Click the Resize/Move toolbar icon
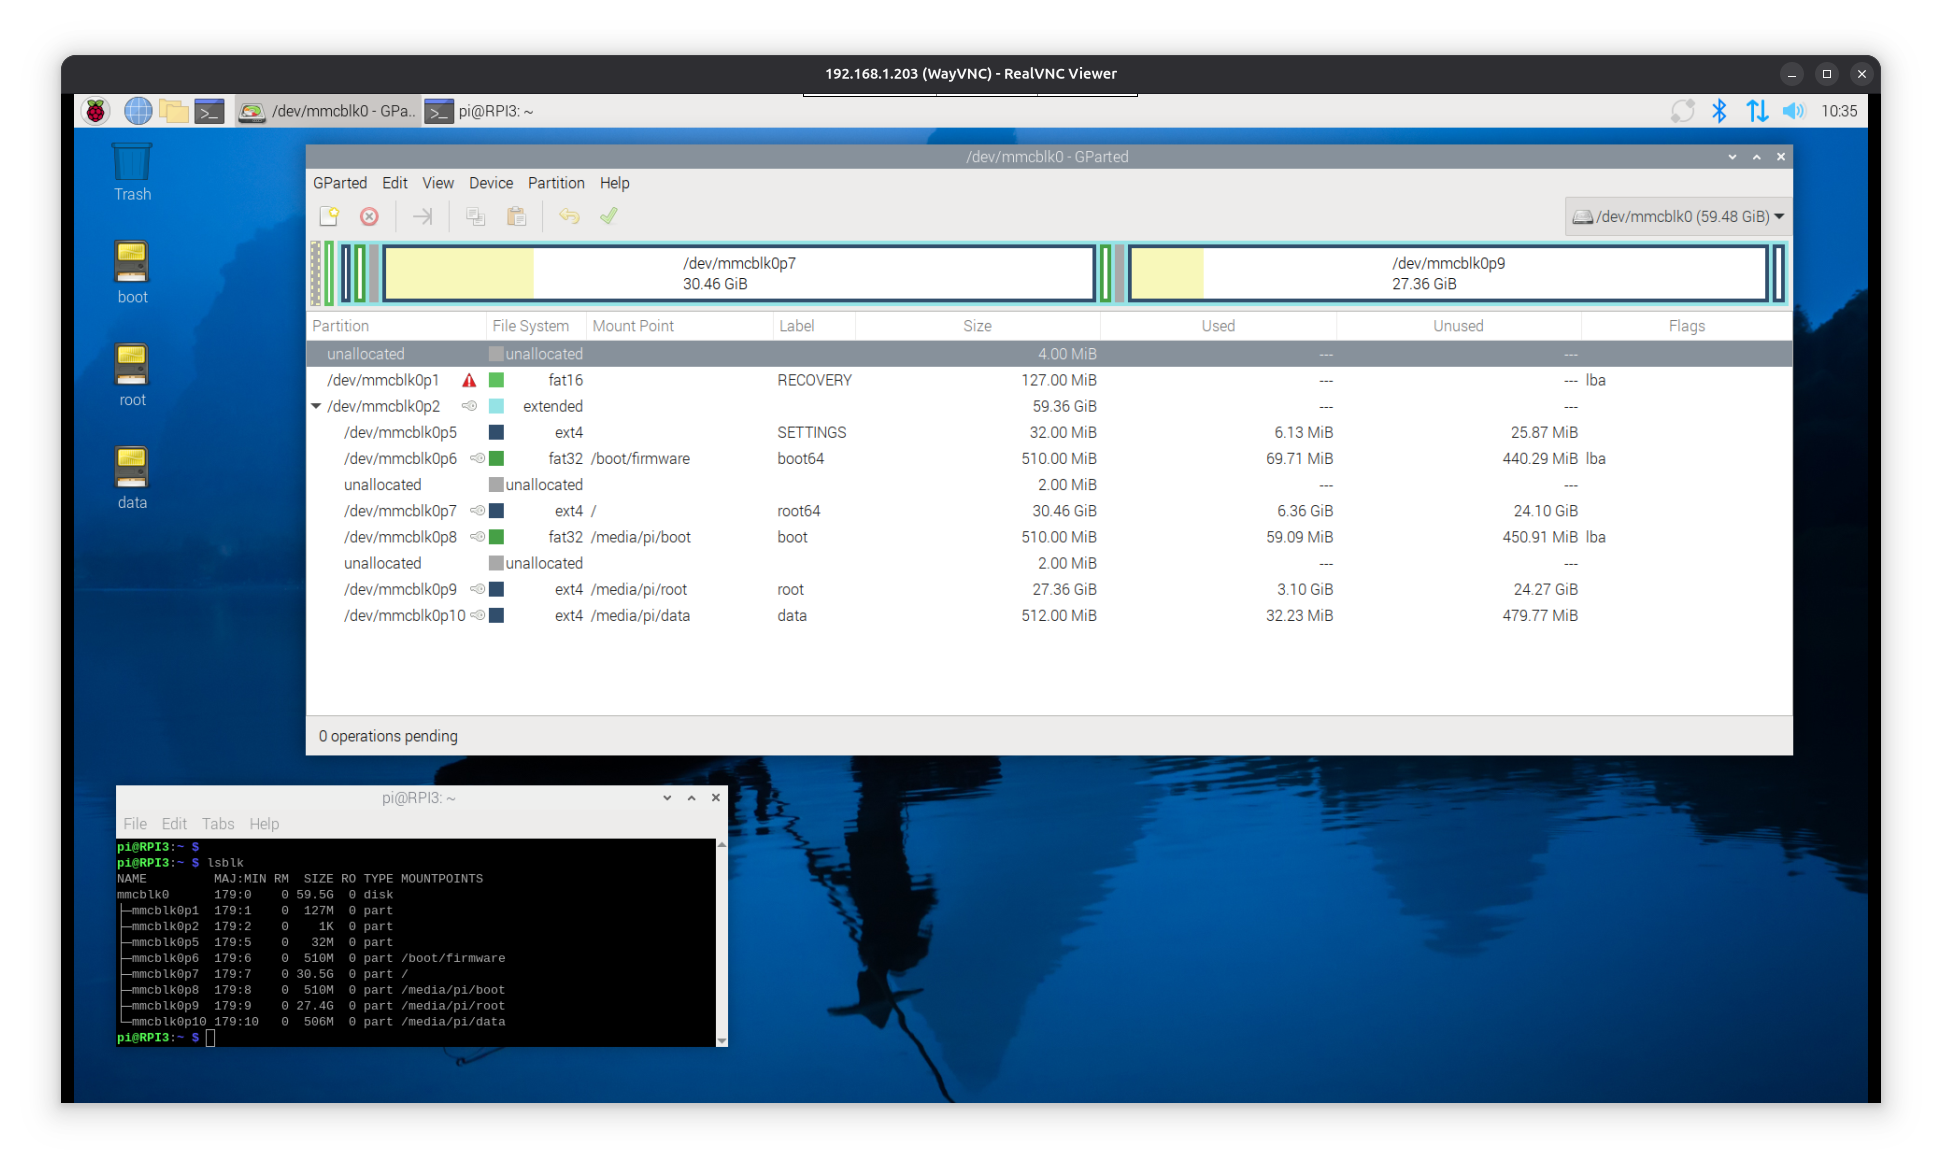The height and width of the screenshot is (1170, 1942). pyautogui.click(x=422, y=216)
